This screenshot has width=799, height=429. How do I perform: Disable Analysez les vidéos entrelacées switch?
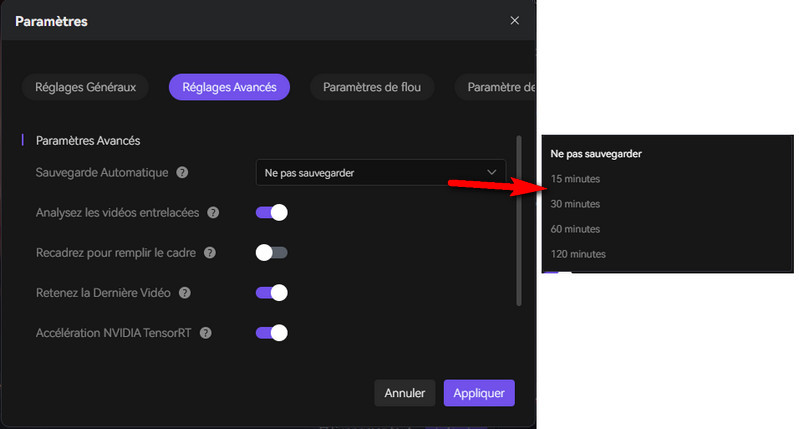(x=272, y=212)
